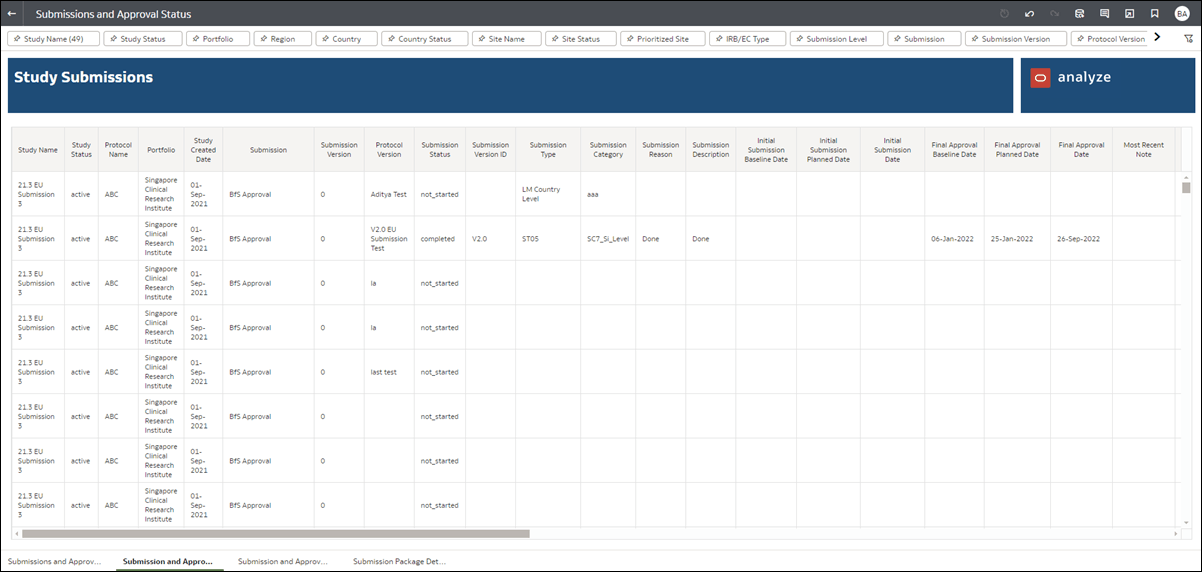Click the Study Status column header

pos(81,150)
